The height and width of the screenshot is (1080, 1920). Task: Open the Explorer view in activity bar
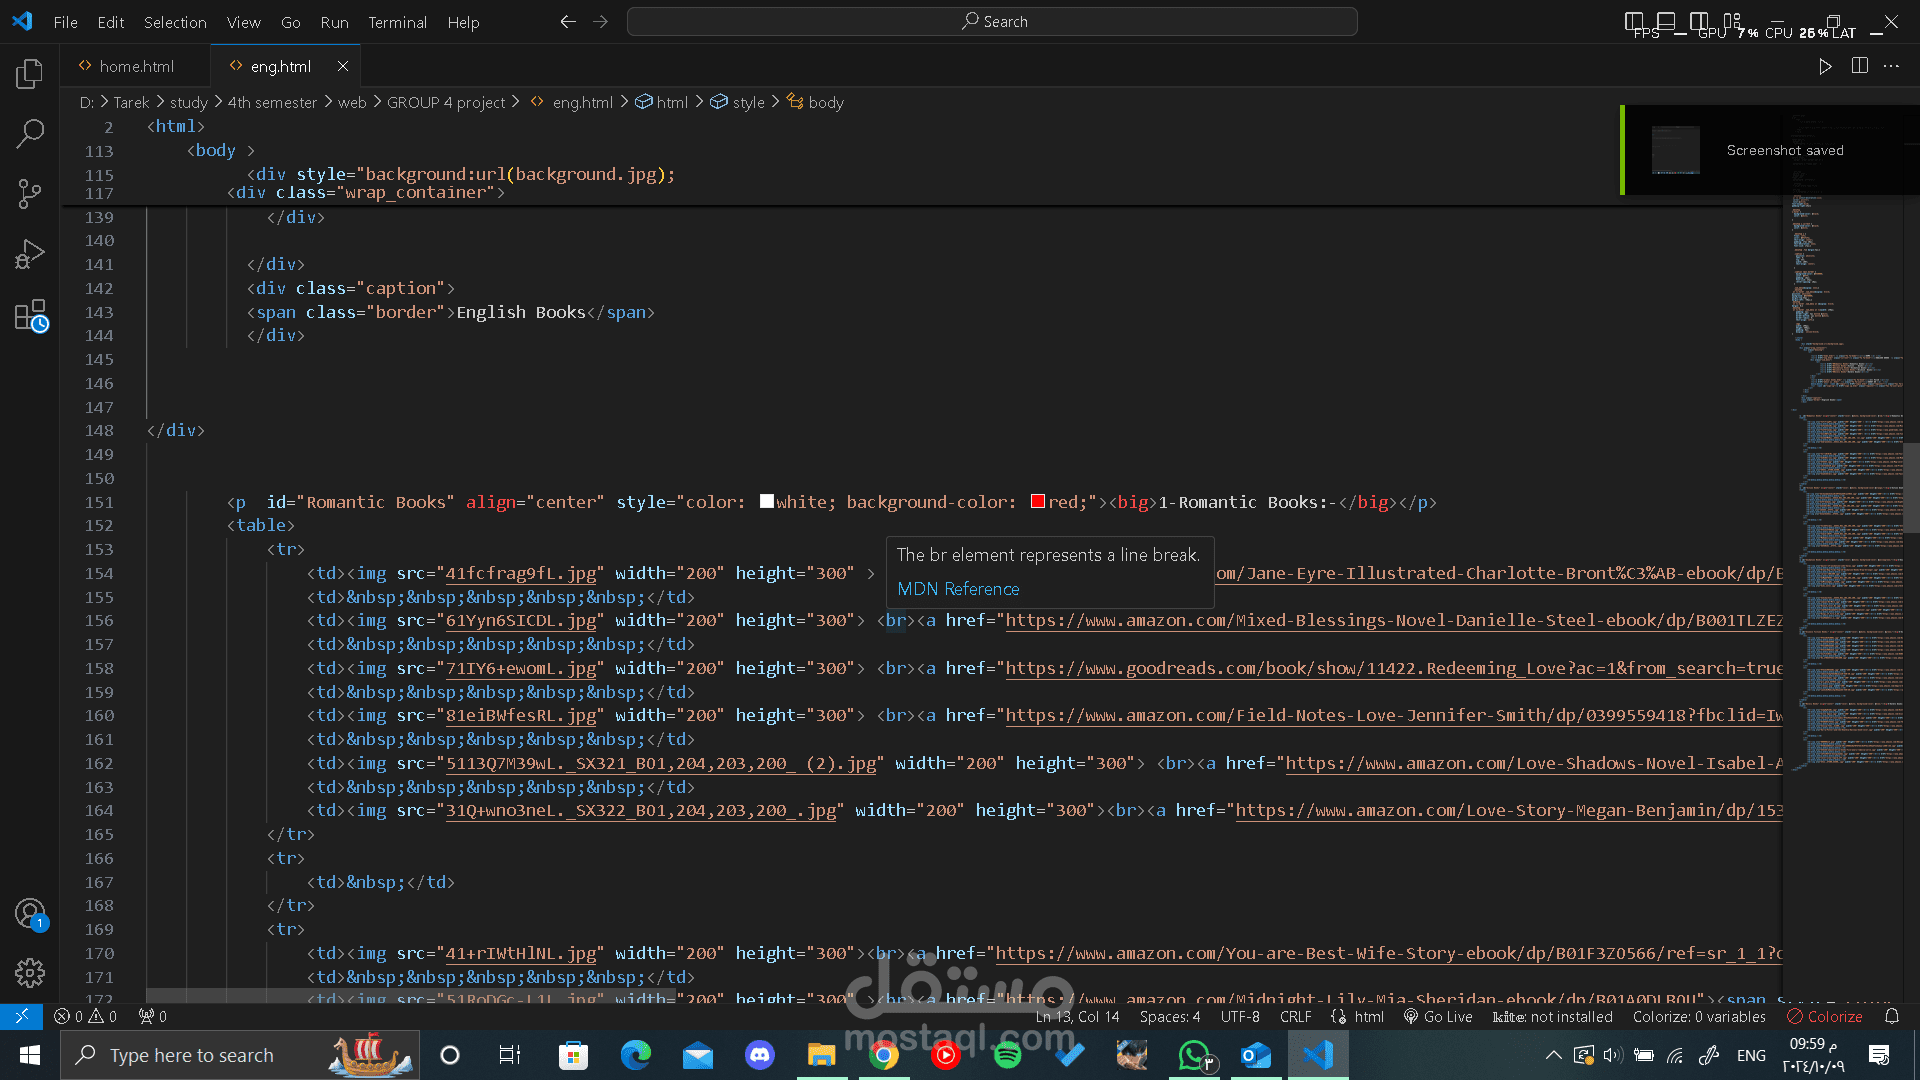[30, 73]
